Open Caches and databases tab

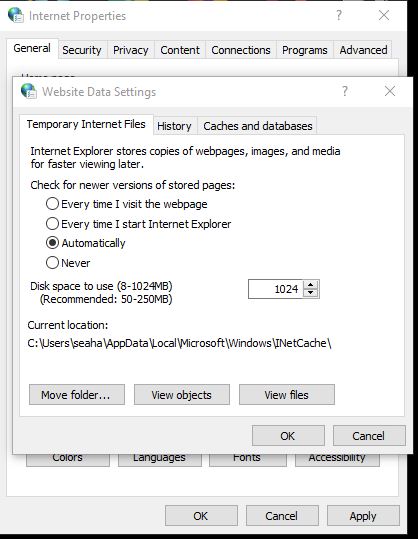[258, 126]
